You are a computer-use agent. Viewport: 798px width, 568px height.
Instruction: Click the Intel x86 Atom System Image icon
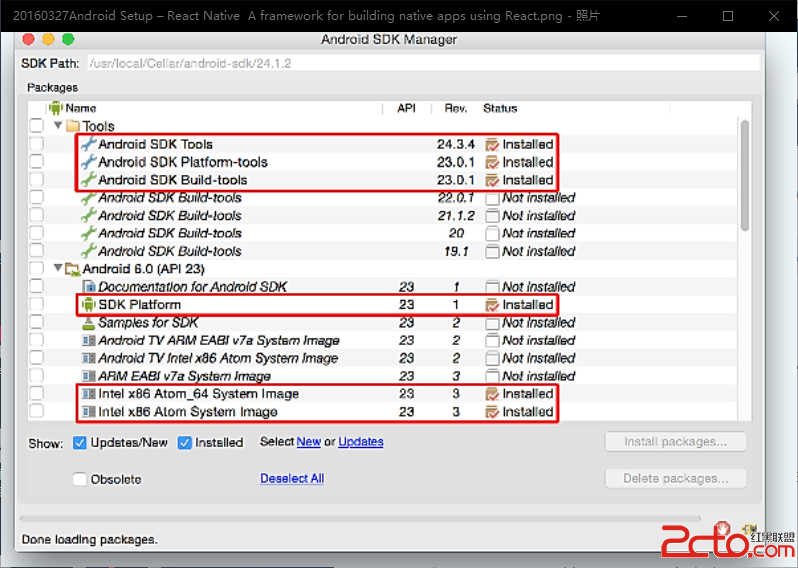point(89,412)
